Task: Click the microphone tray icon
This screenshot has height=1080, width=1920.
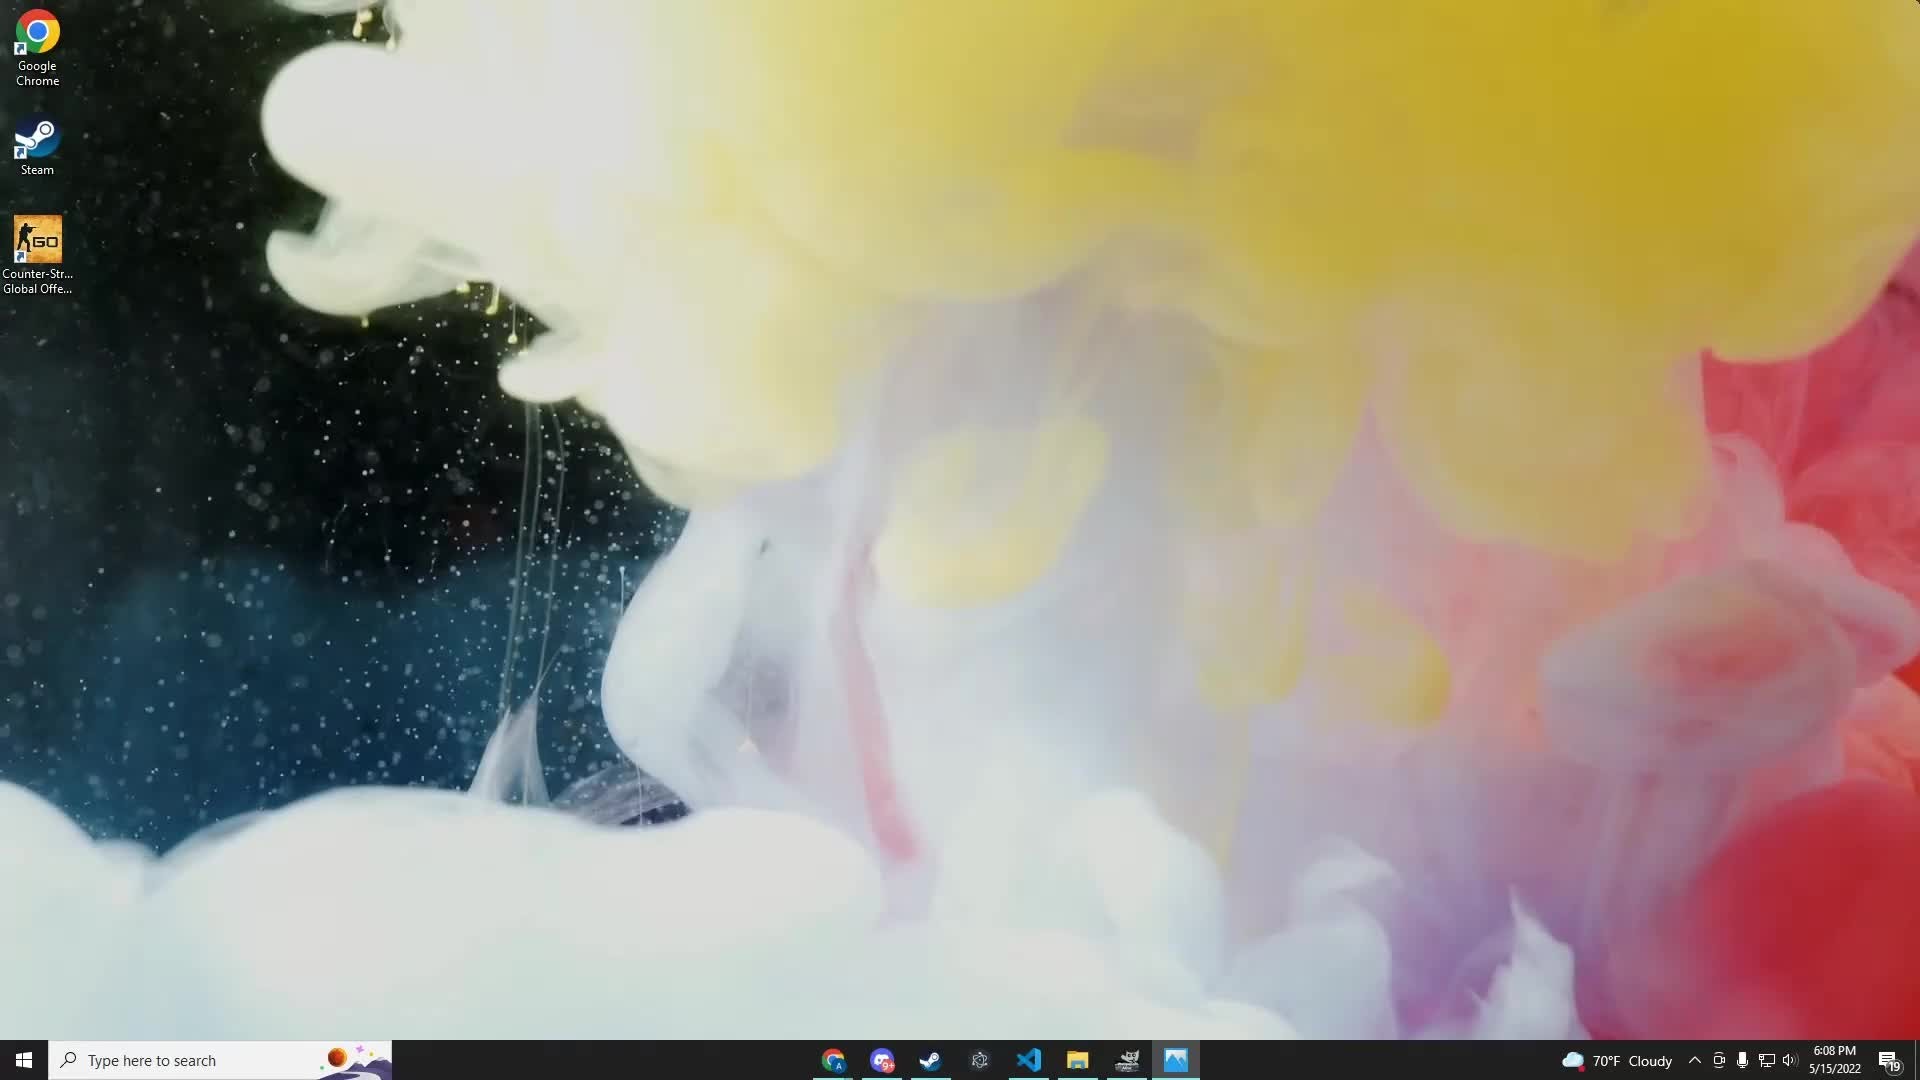Action: click(x=1742, y=1060)
